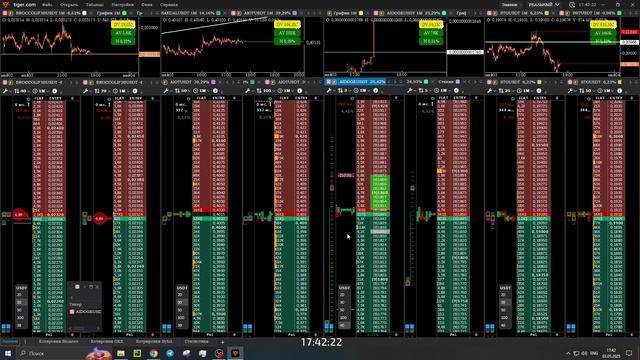Open File Explorer from the taskbar
The height and width of the screenshot is (360, 640).
click(x=121, y=353)
